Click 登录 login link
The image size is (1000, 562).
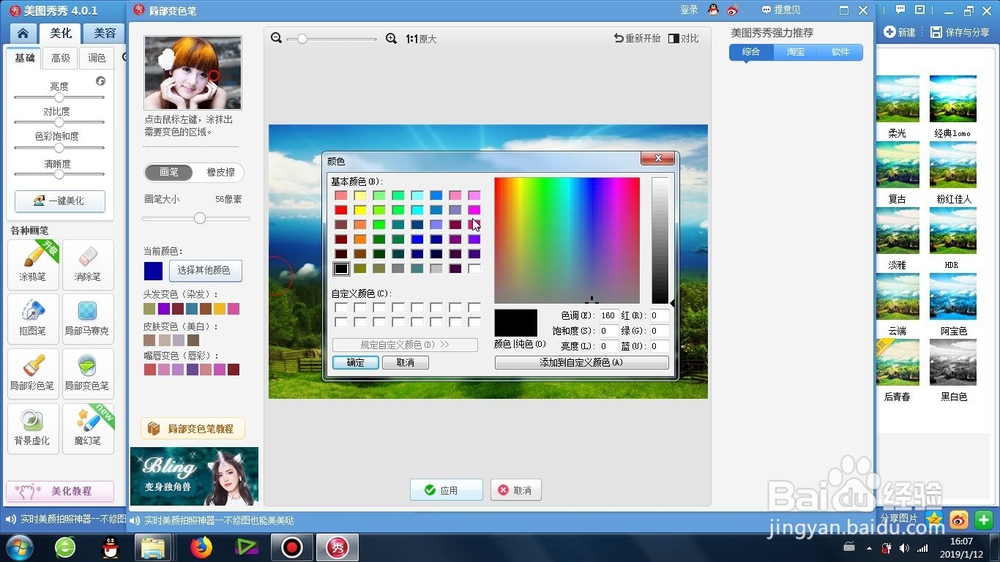(x=689, y=10)
